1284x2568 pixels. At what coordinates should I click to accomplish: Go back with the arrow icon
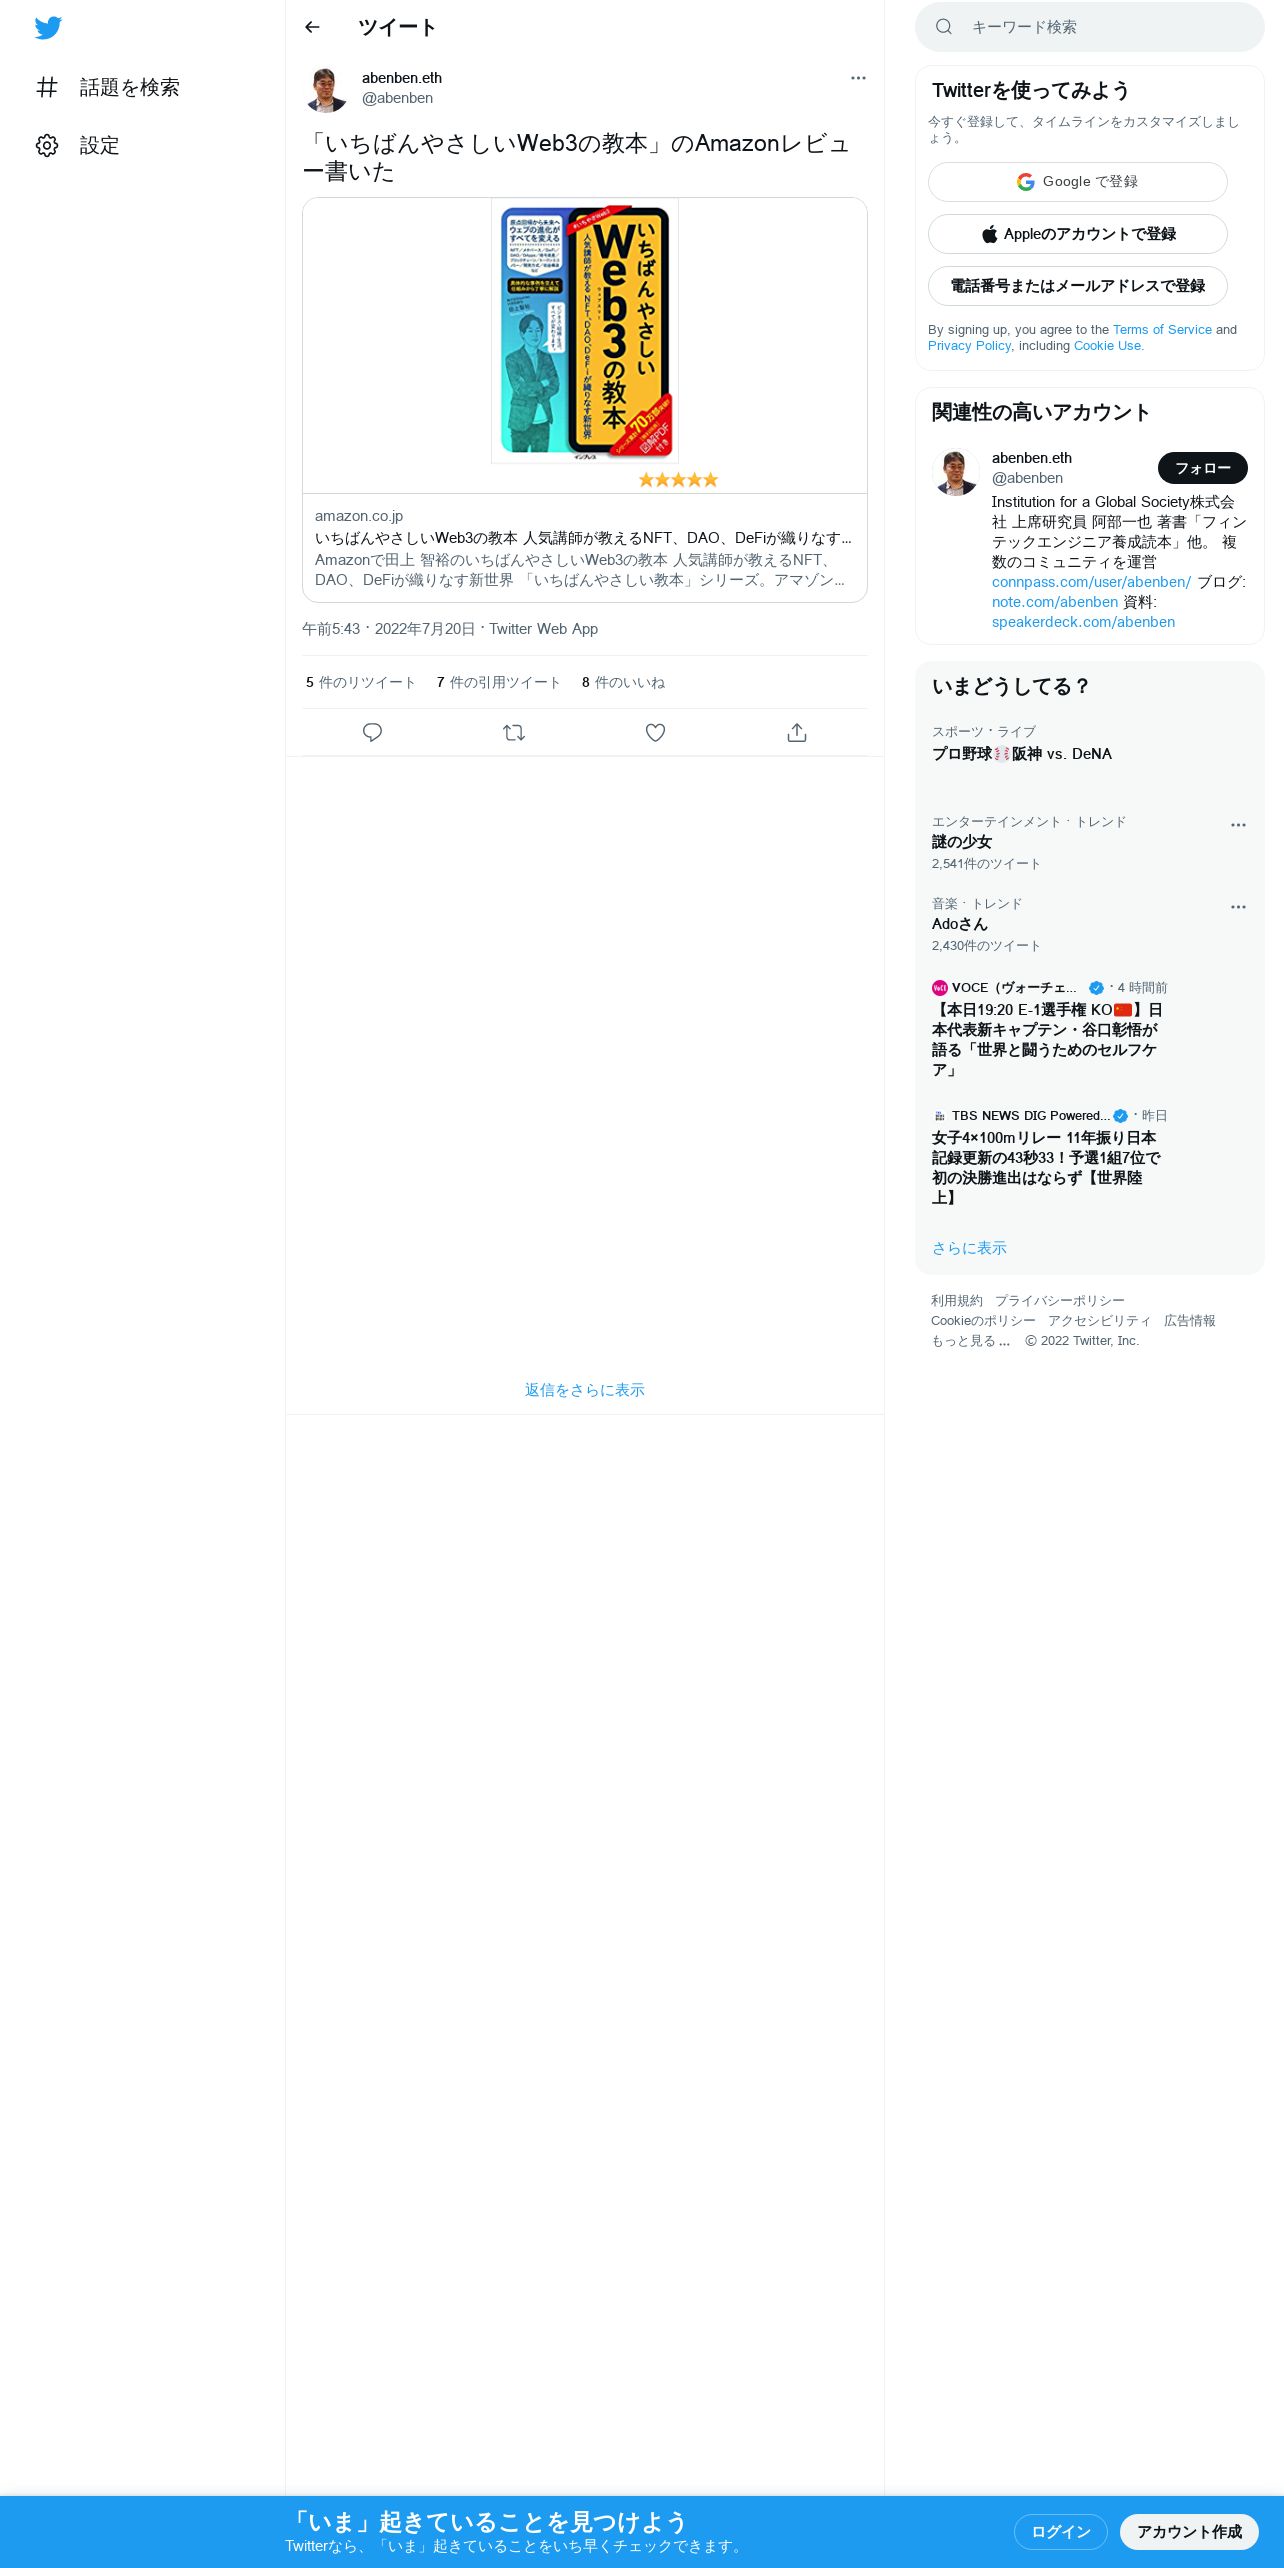(312, 27)
